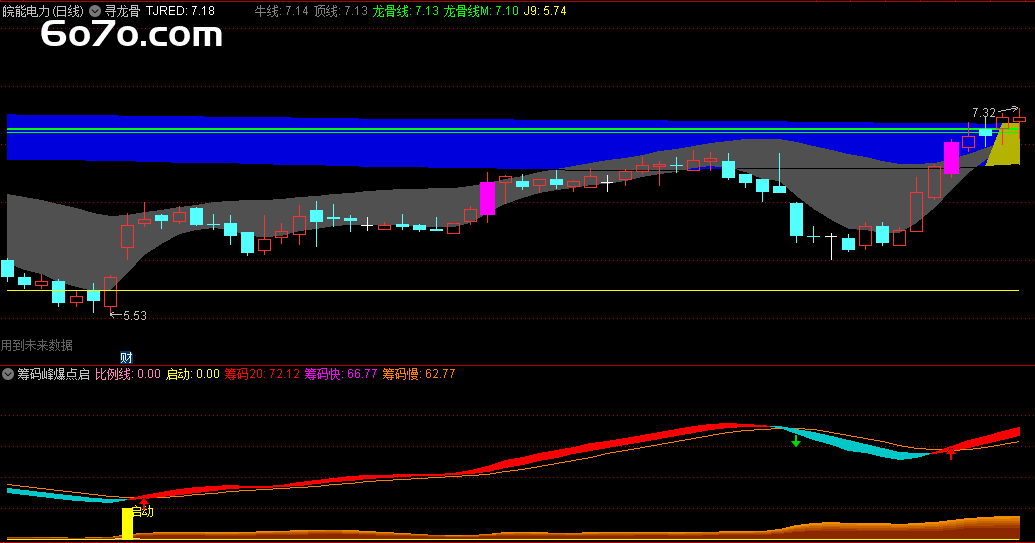Image resolution: width=1035 pixels, height=543 pixels.
Task: Click the 龙骨线M: 7.10 readout
Action: pos(481,11)
